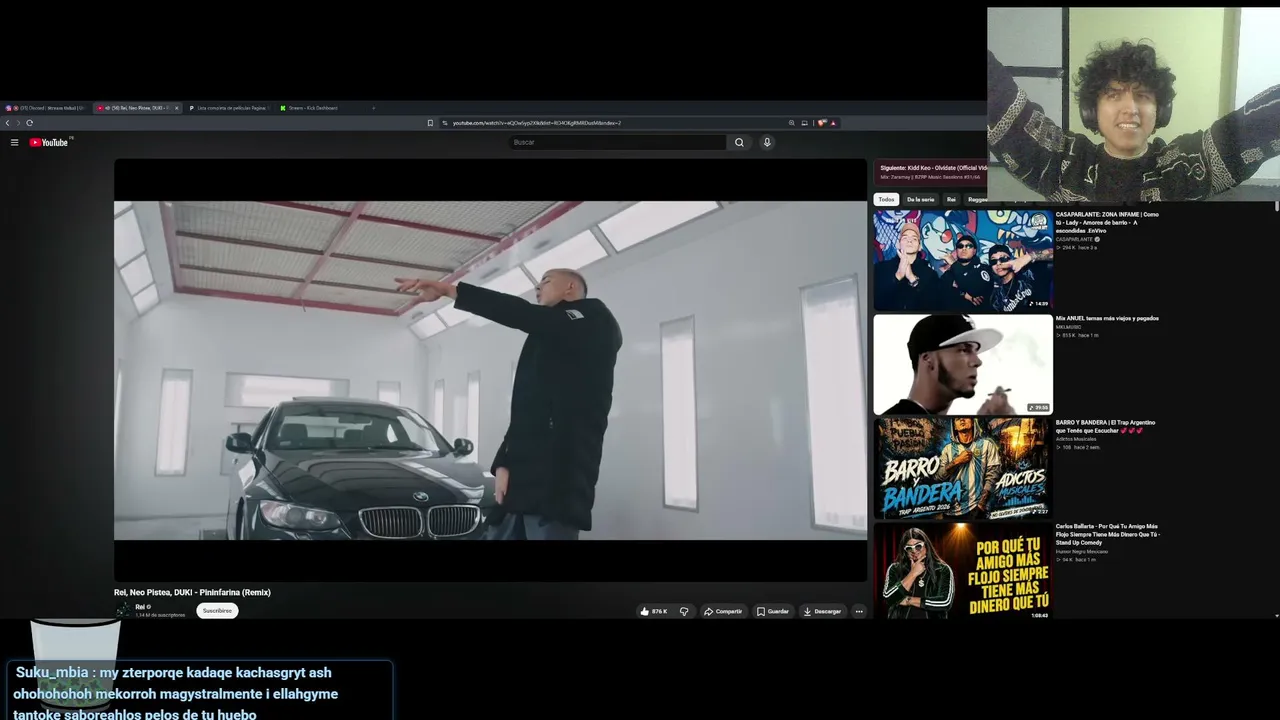Switch to the Discord browser tab
Viewport: 1280px width, 720px height.
(46, 108)
